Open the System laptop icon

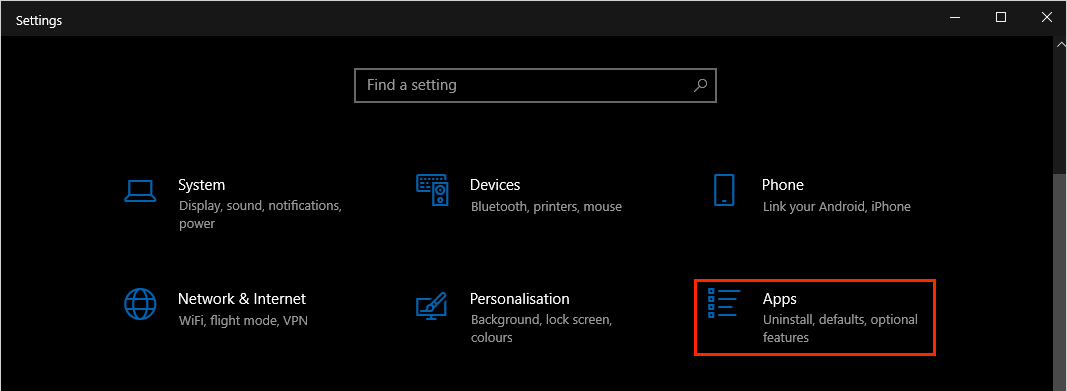point(141,190)
